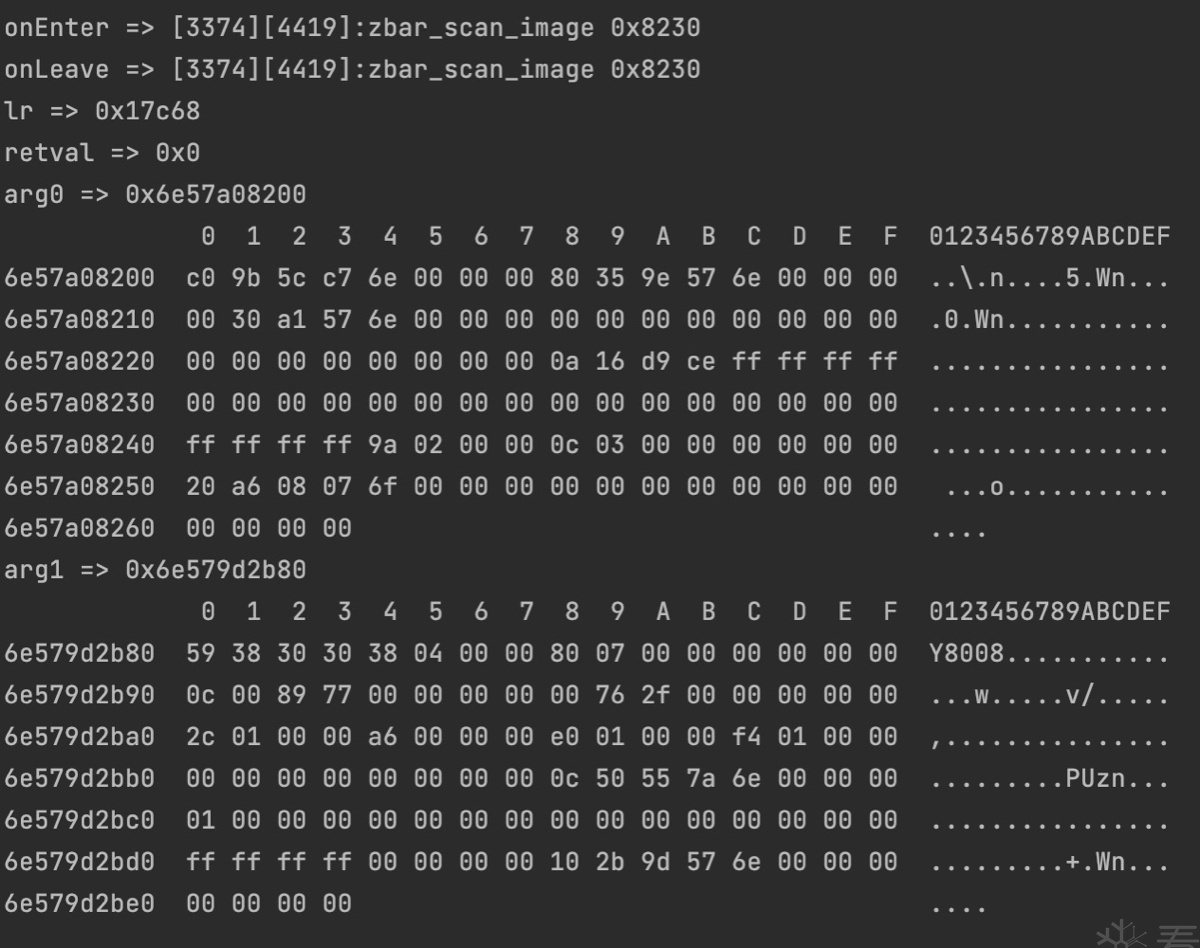Click row address 6e579d2b80 in arg1 dump

(79, 653)
